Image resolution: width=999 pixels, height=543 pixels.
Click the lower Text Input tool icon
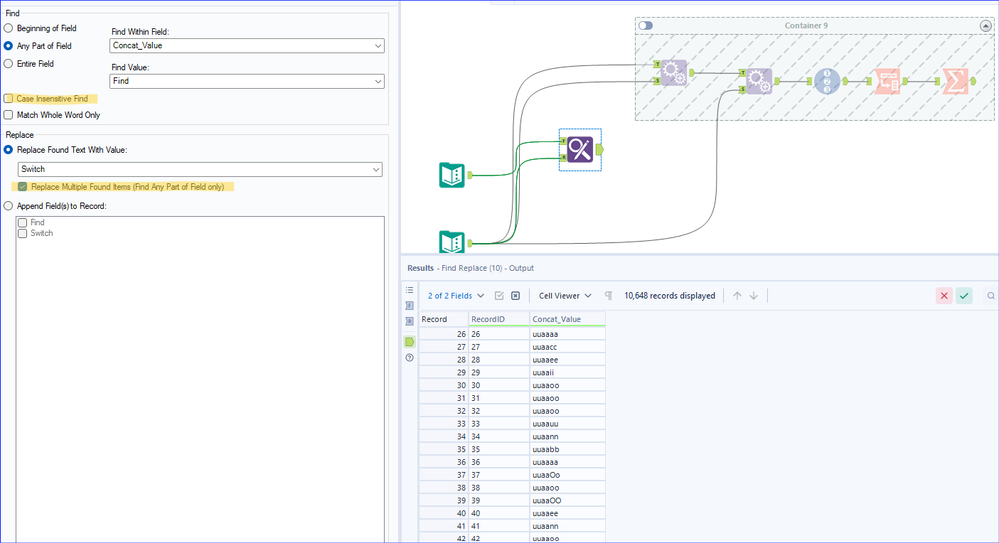(x=452, y=242)
